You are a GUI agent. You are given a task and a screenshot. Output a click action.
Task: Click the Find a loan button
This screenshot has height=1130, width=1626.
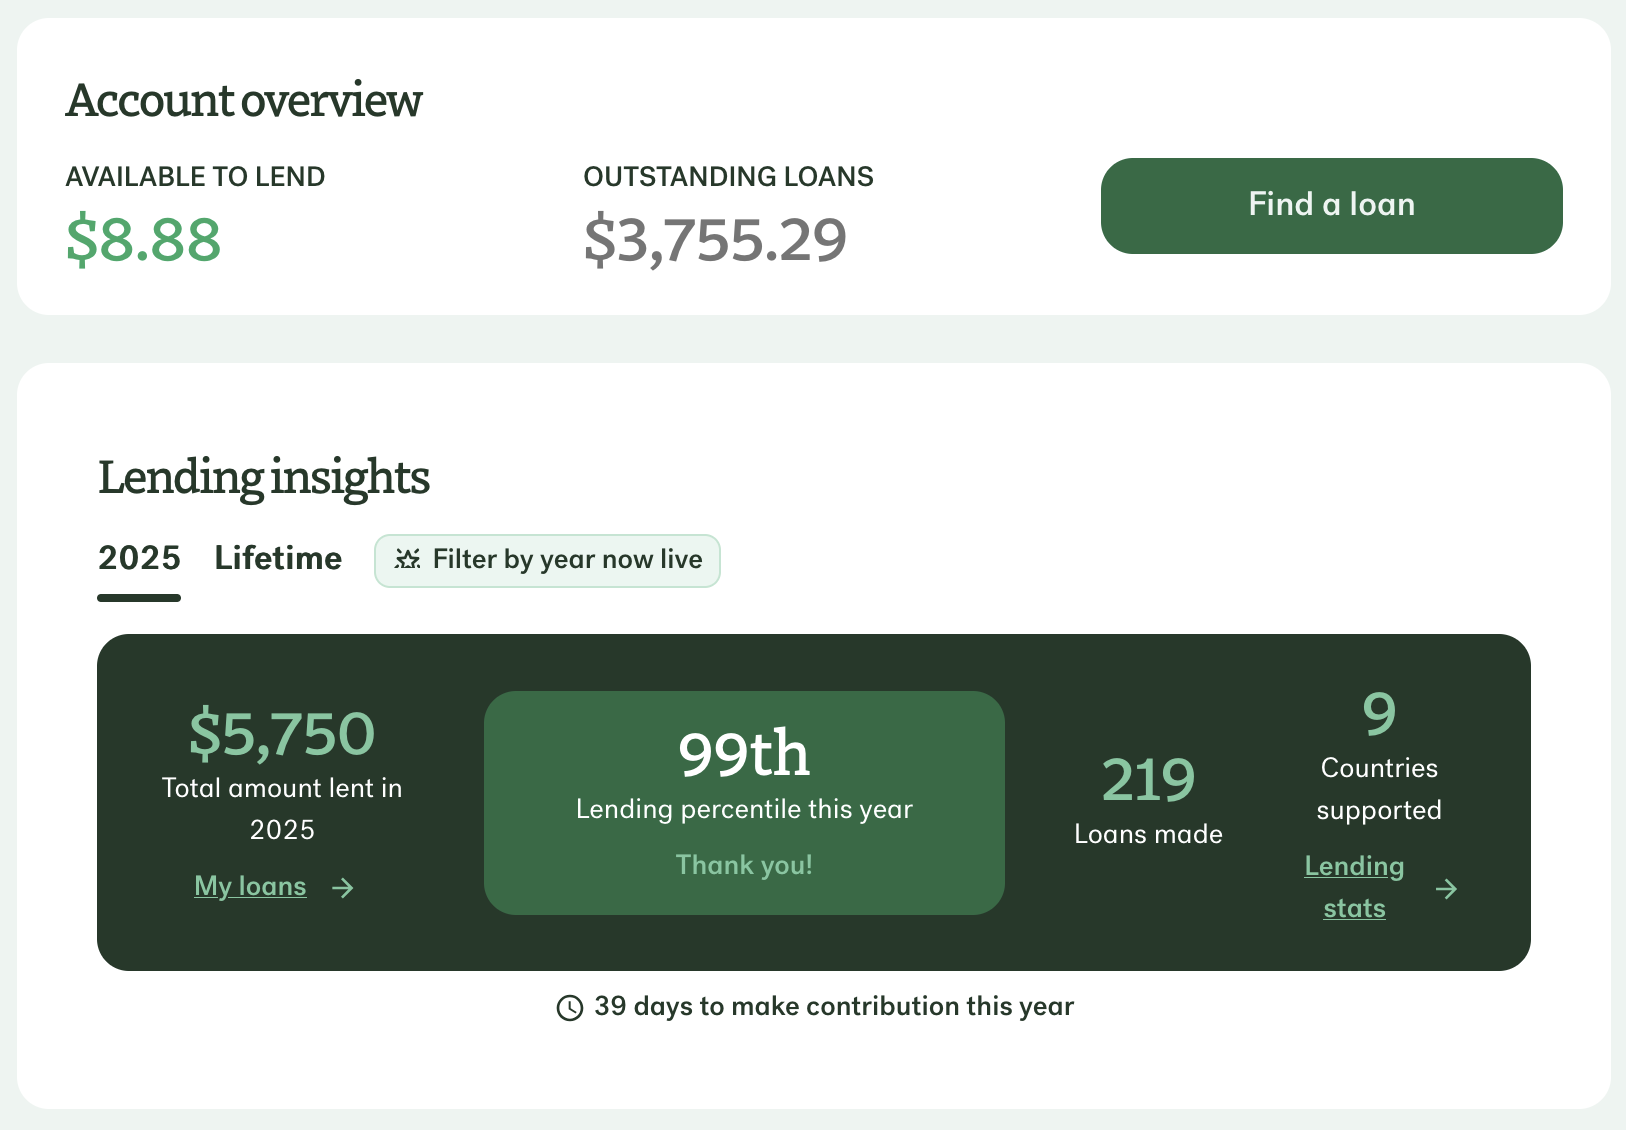1331,205
